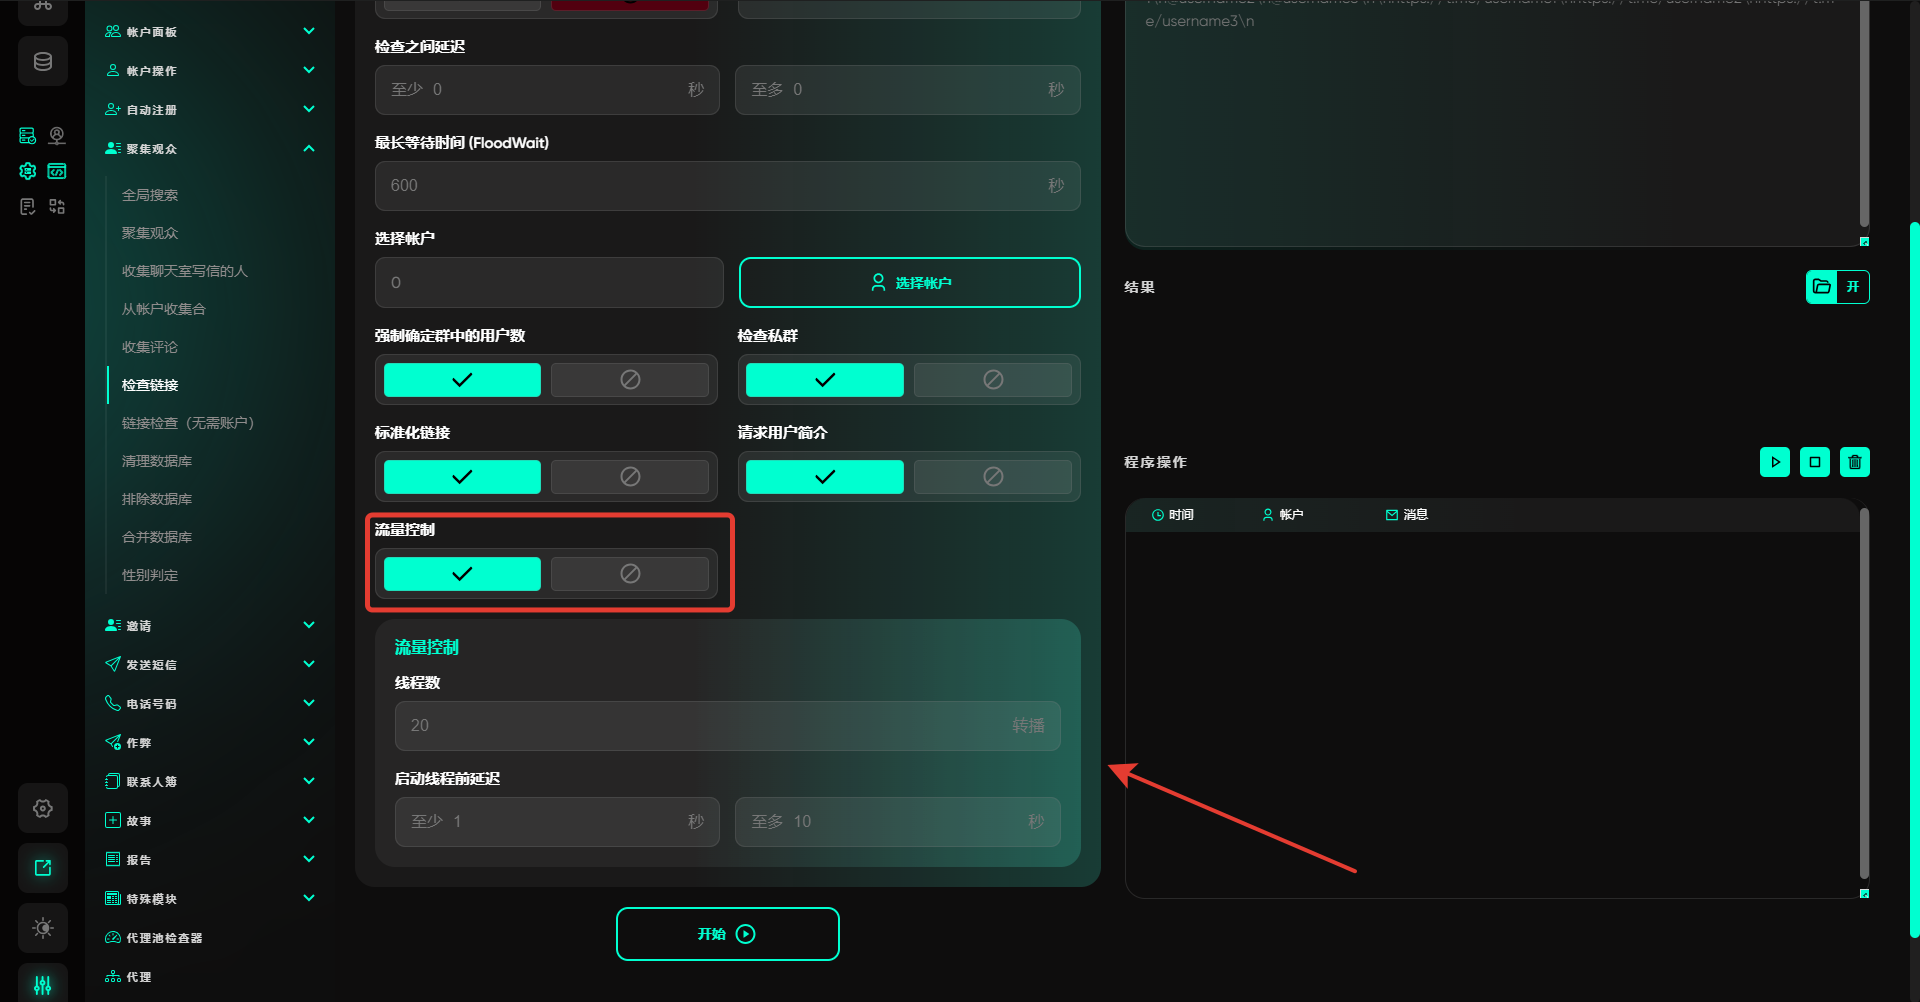The height and width of the screenshot is (1002, 1920).
Task: Click the play icon in 程序操作
Action: click(1774, 462)
